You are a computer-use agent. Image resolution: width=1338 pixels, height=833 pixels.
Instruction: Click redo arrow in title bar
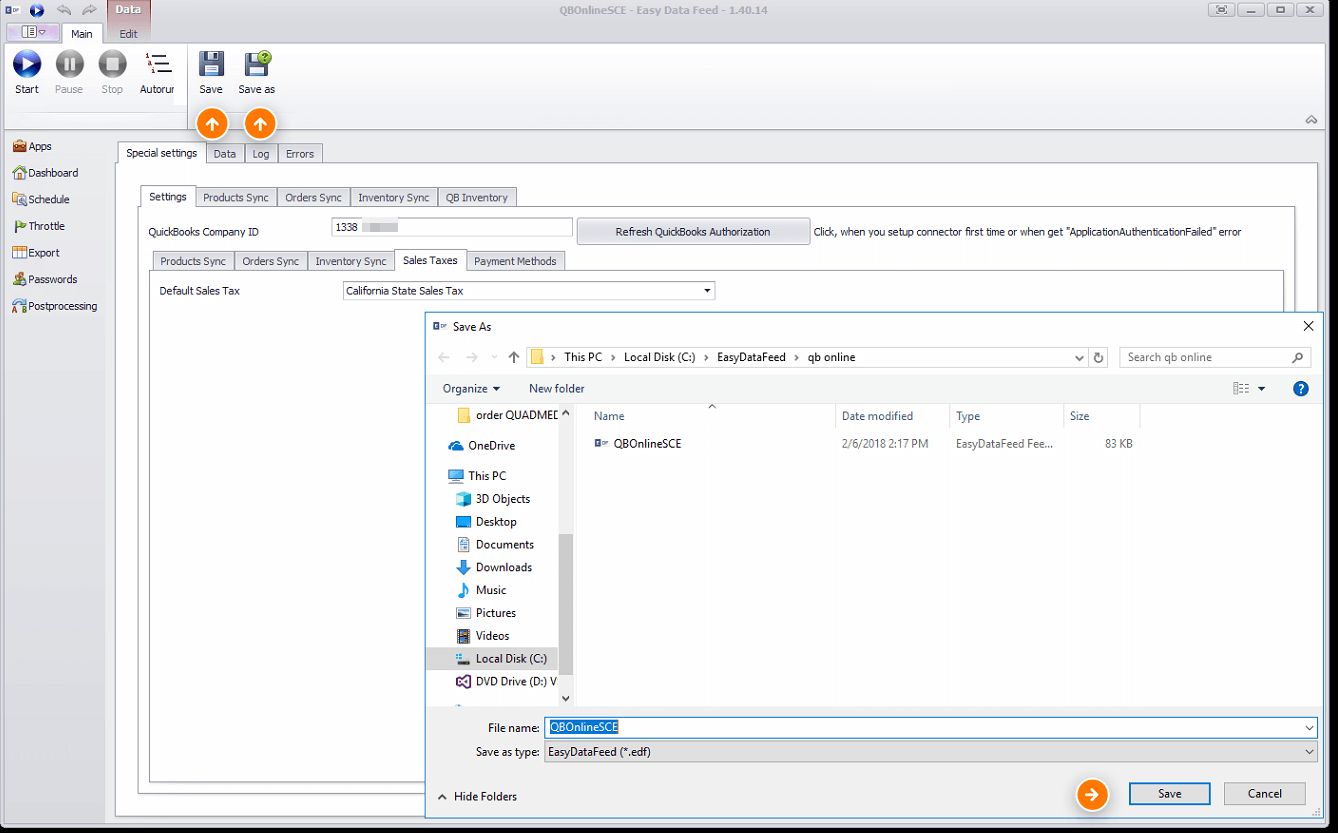pos(91,10)
